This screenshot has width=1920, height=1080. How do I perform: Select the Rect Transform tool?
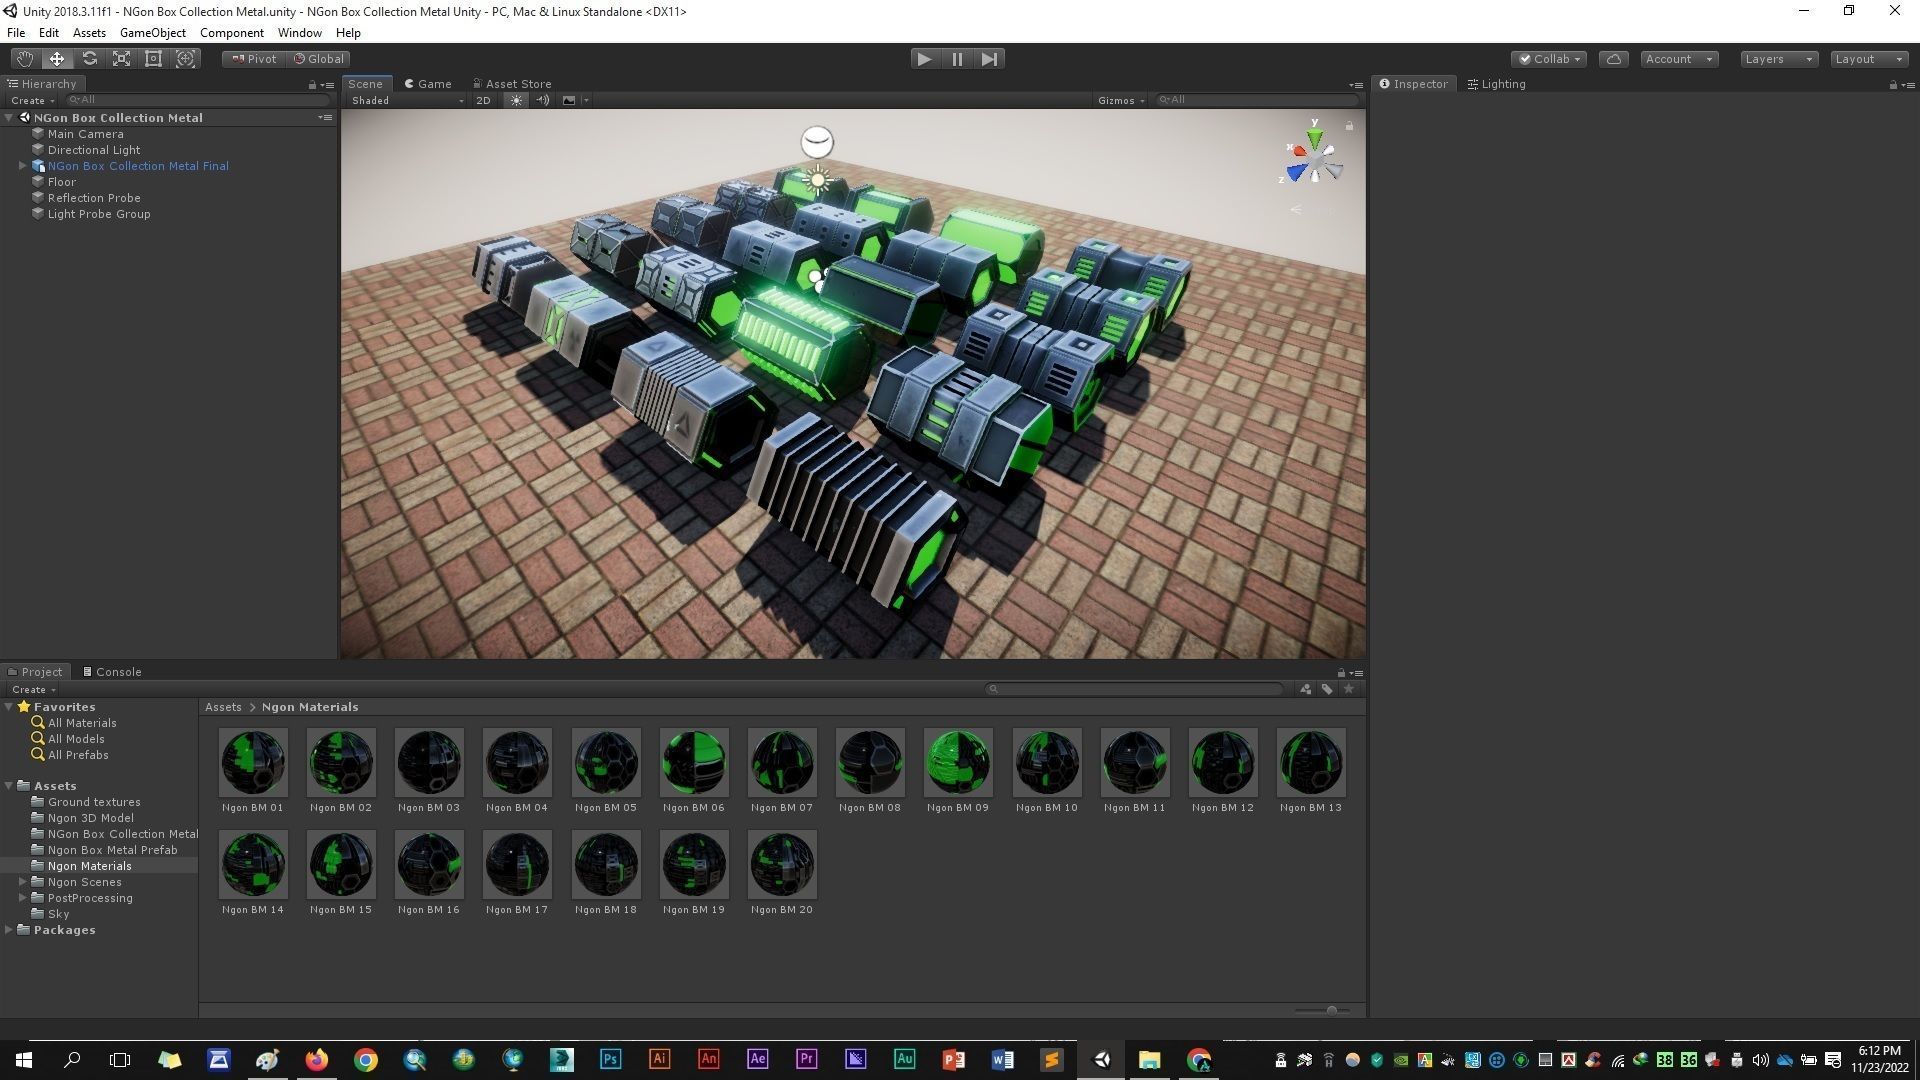pos(153,59)
